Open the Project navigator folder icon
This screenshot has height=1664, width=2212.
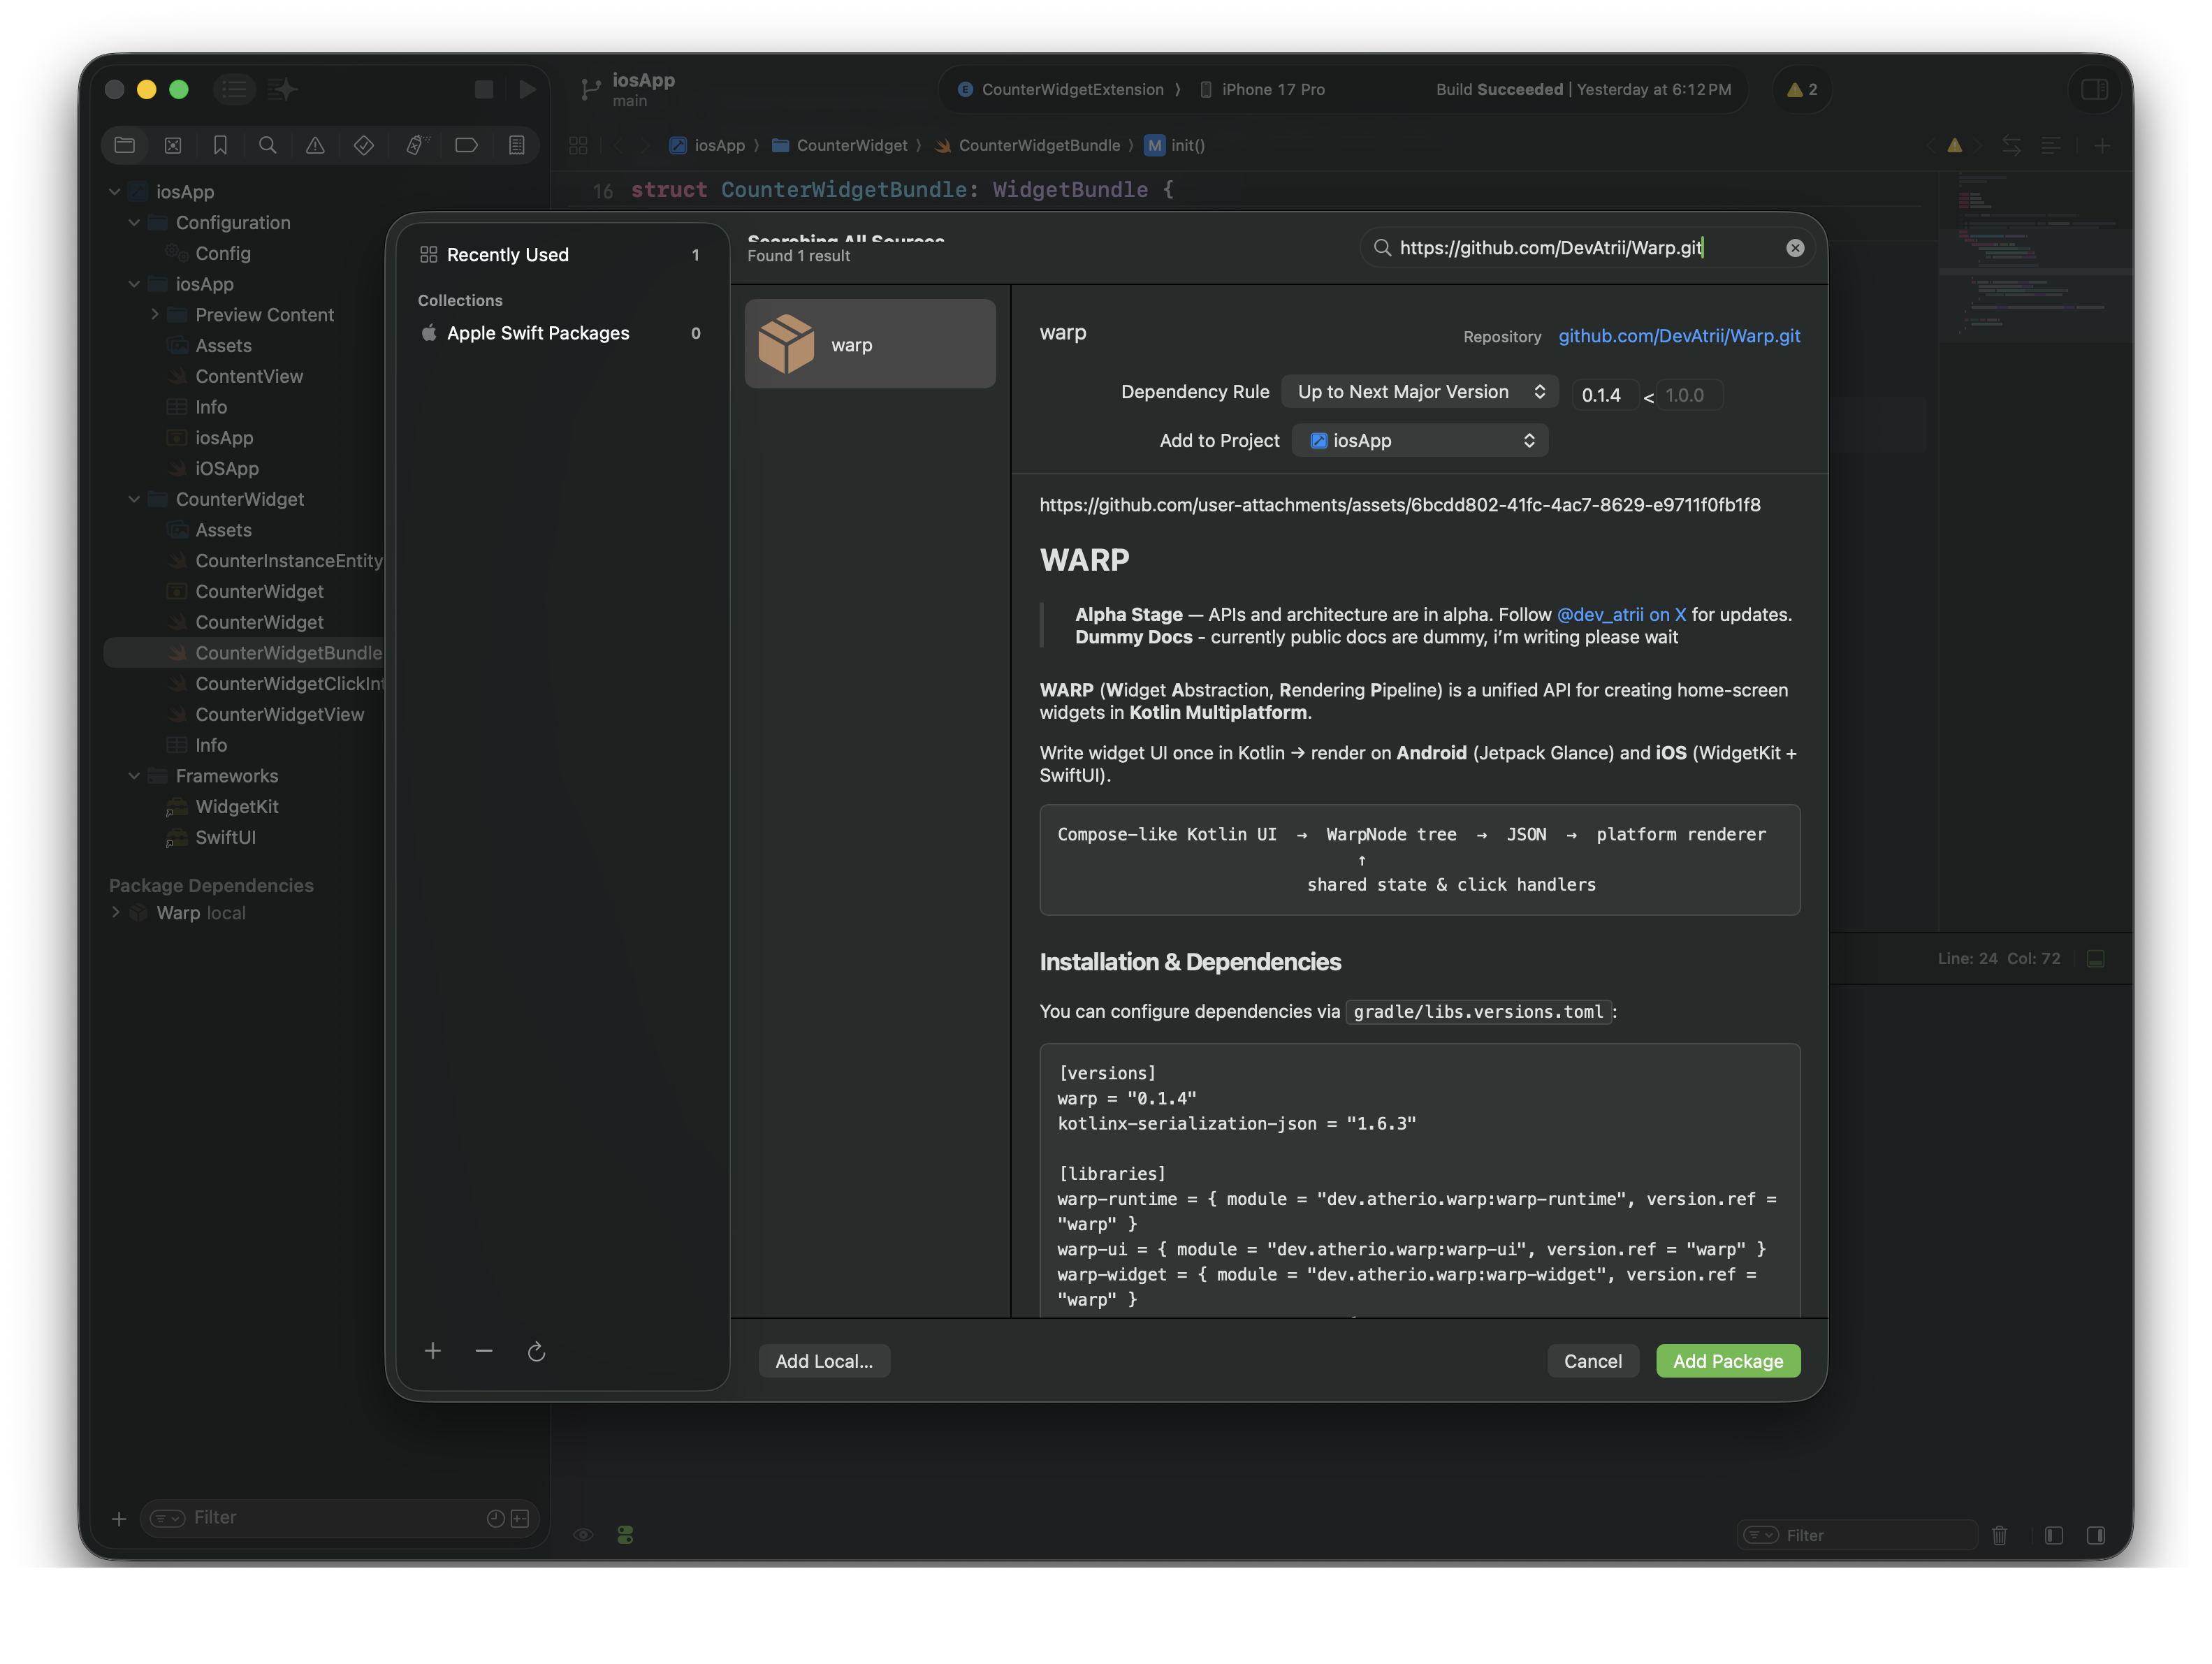tap(124, 145)
